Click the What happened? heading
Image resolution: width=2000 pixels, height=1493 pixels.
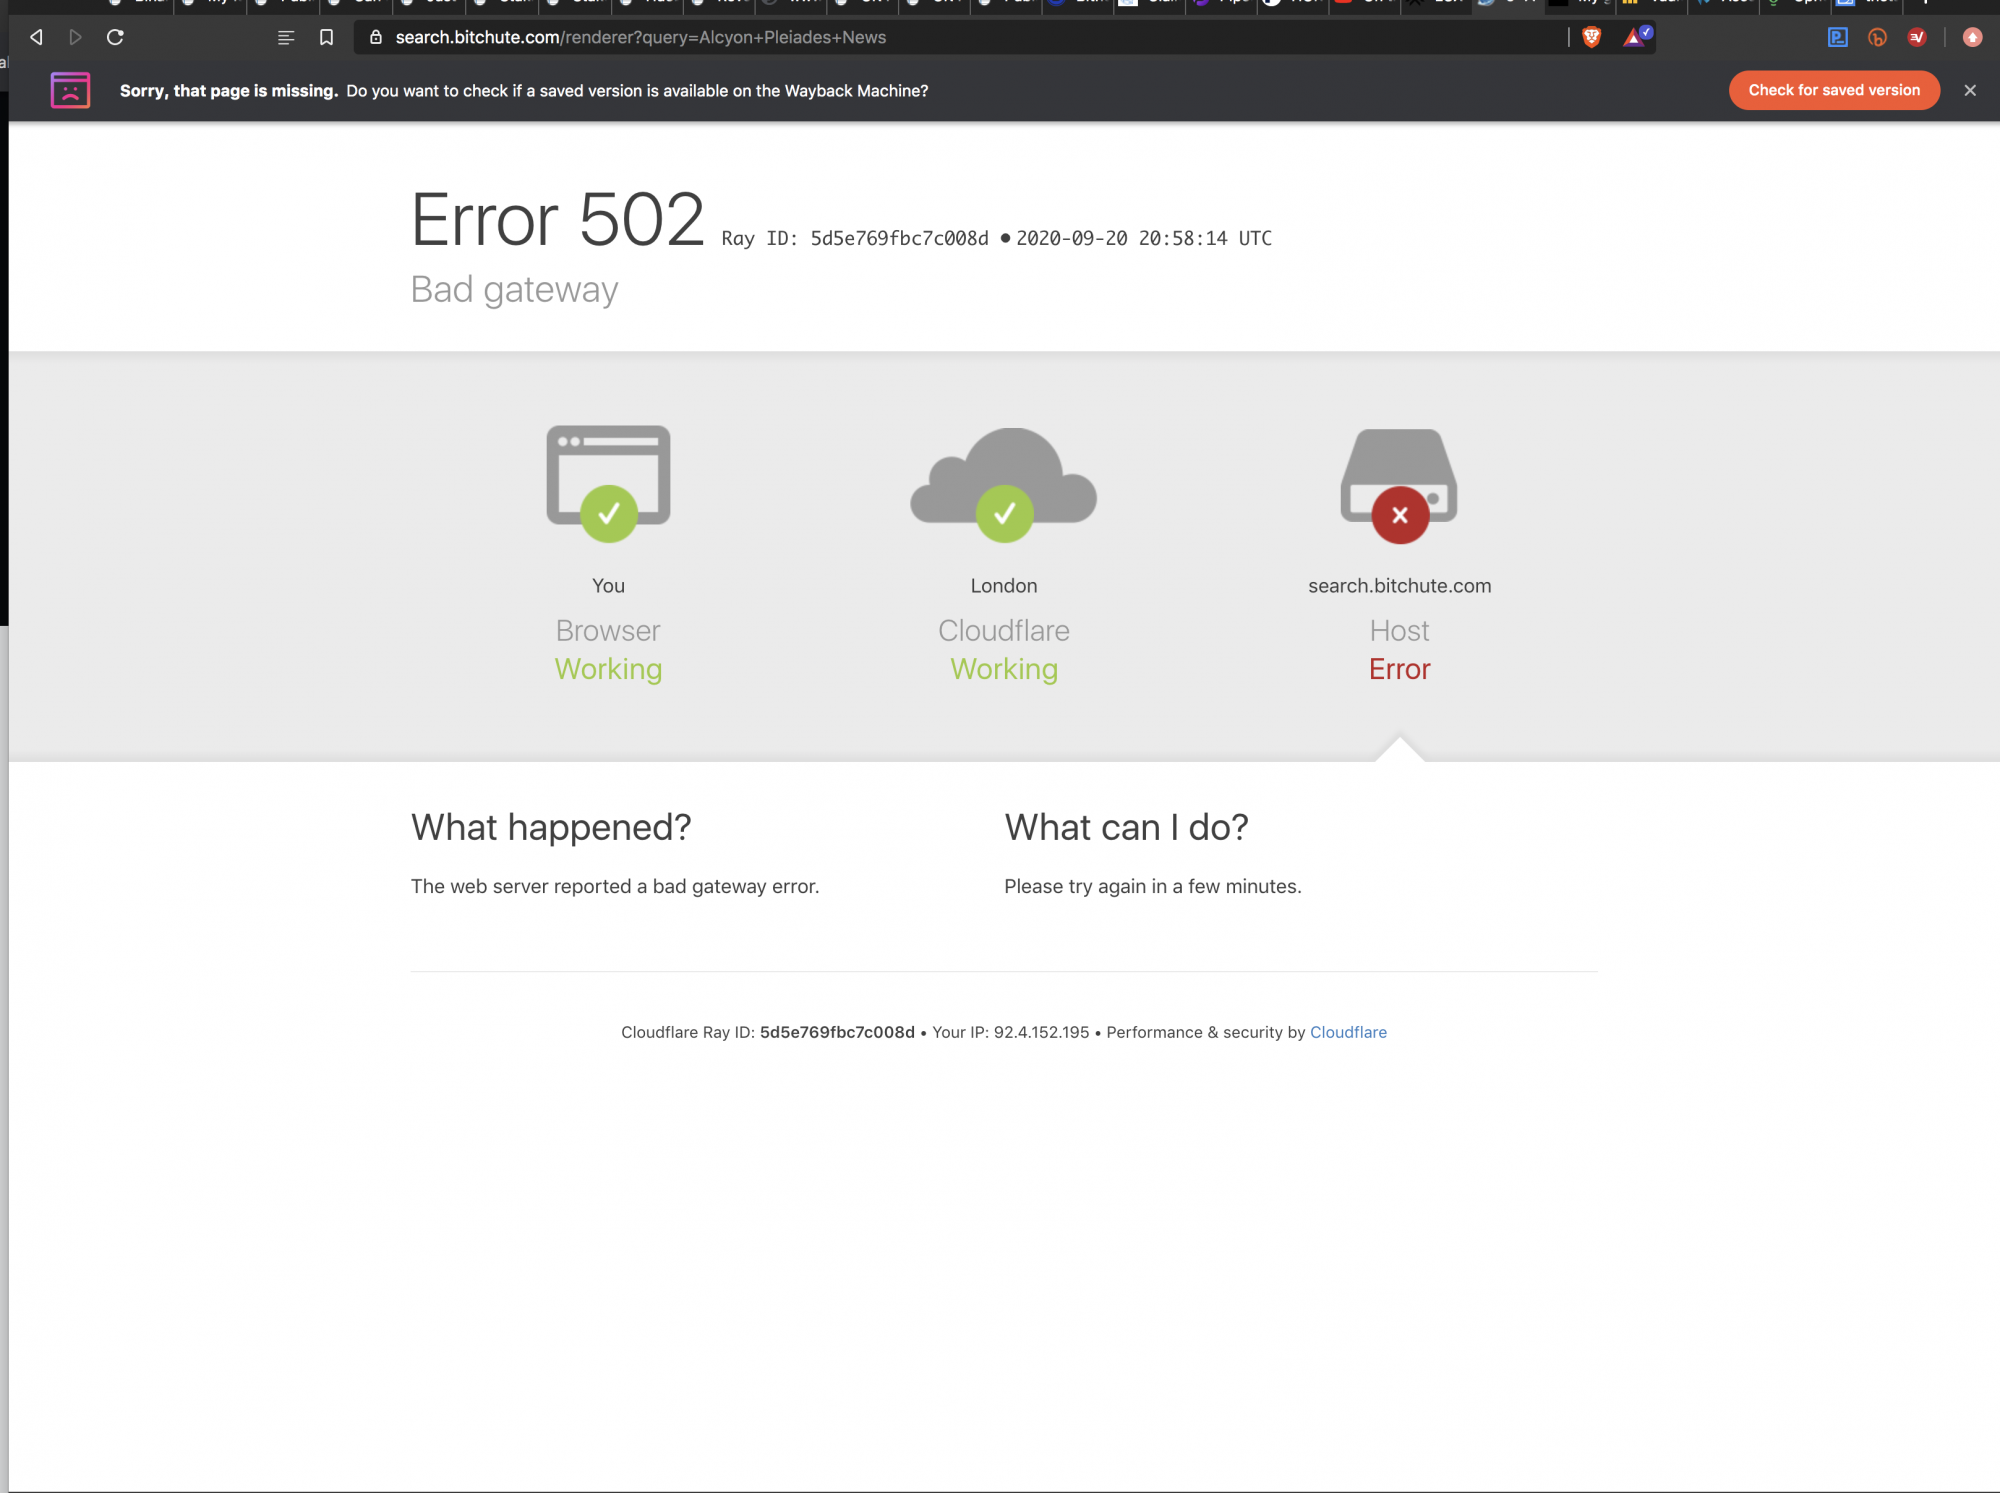tap(551, 828)
